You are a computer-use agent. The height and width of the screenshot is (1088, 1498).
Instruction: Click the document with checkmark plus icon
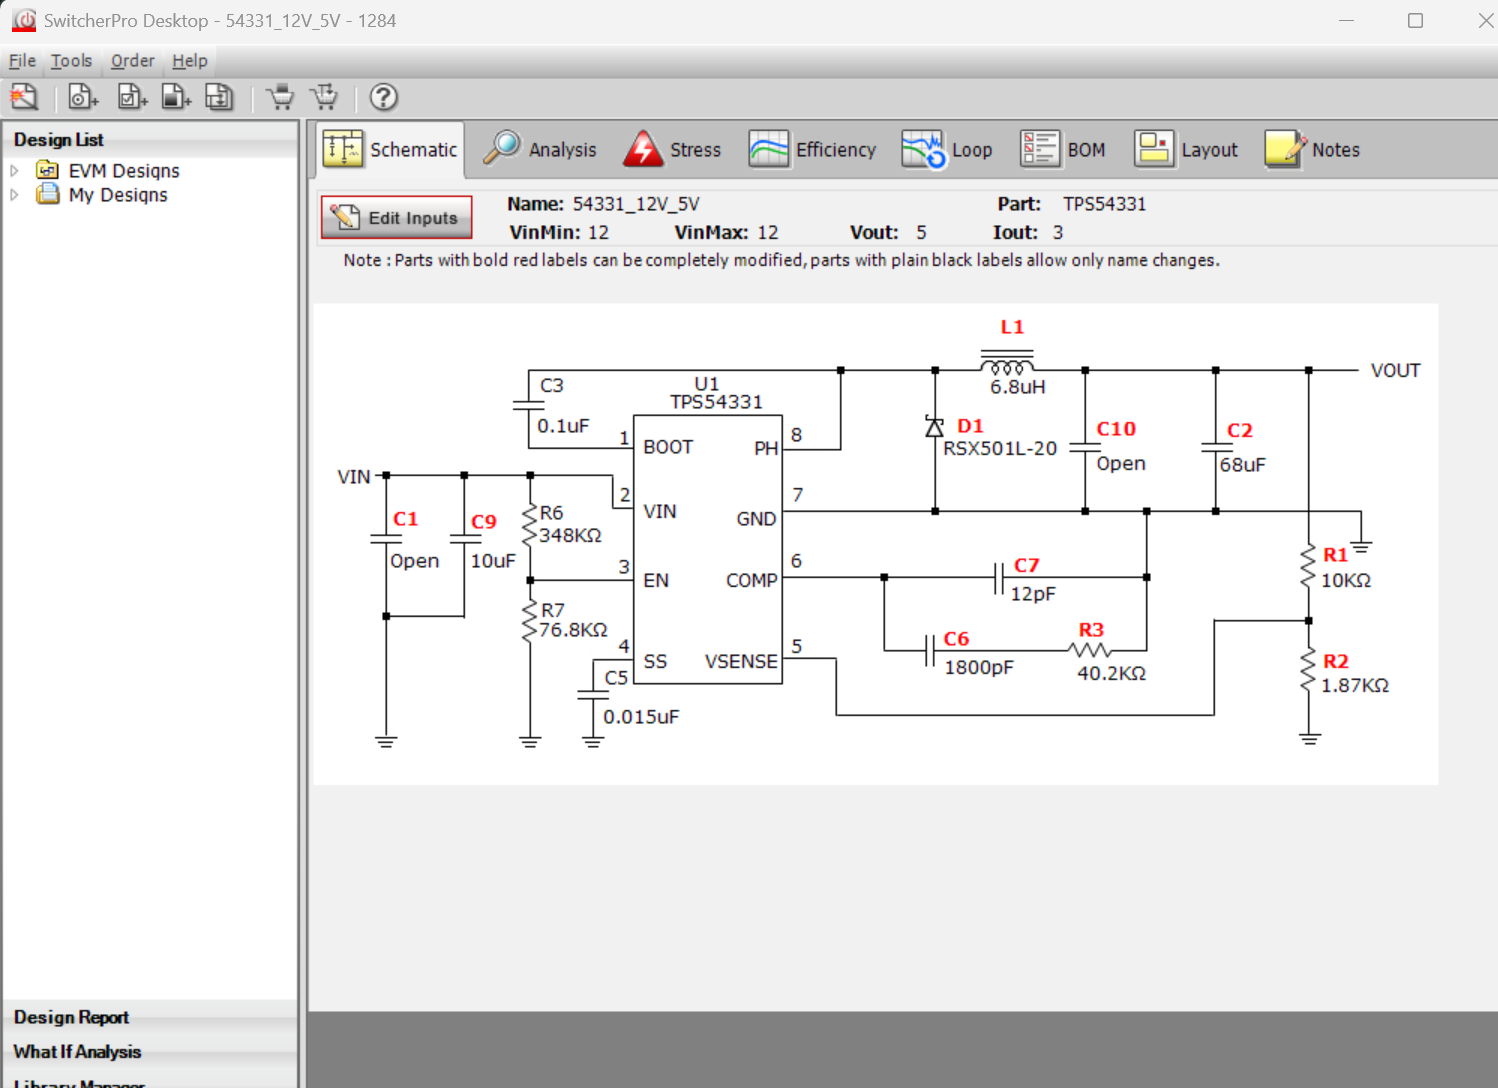pos(132,97)
